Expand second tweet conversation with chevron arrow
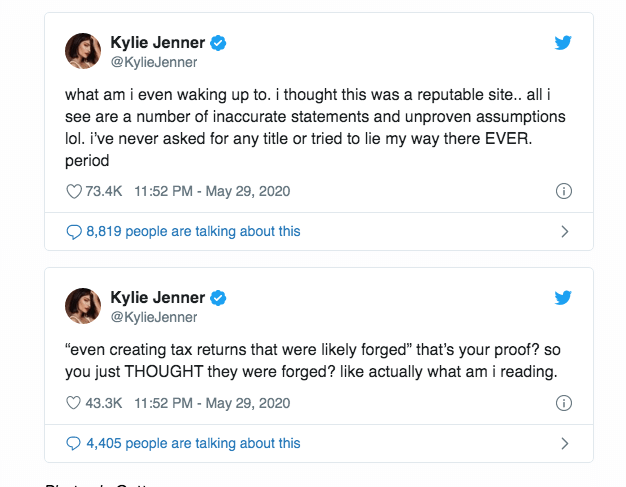The image size is (626, 487). (564, 443)
